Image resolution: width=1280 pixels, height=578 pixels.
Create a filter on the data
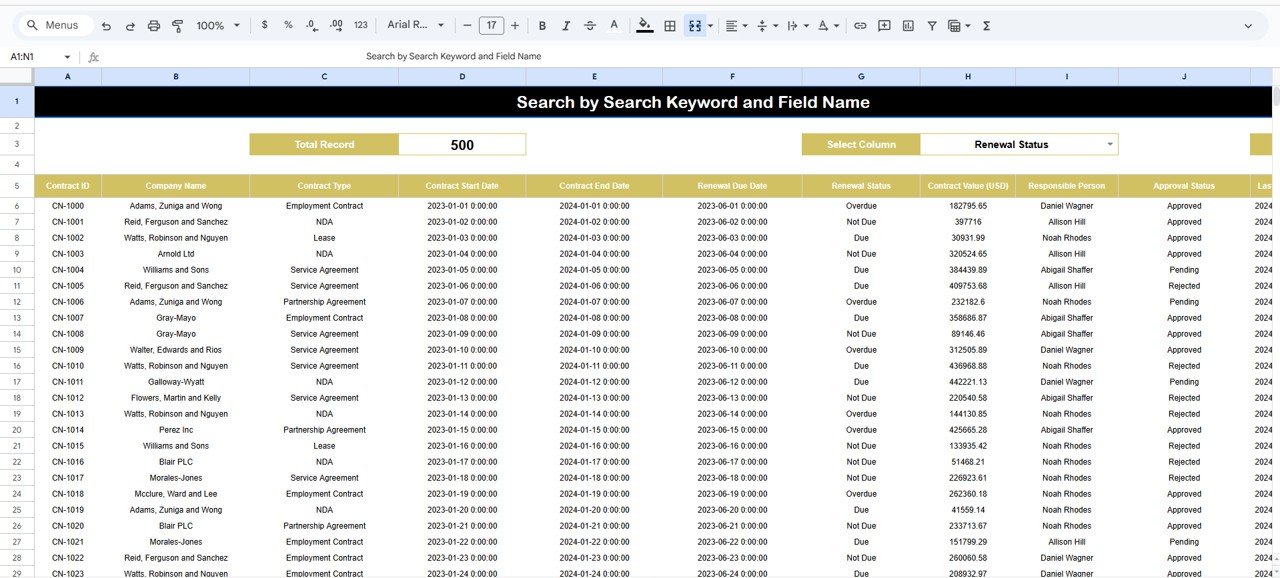tap(931, 25)
